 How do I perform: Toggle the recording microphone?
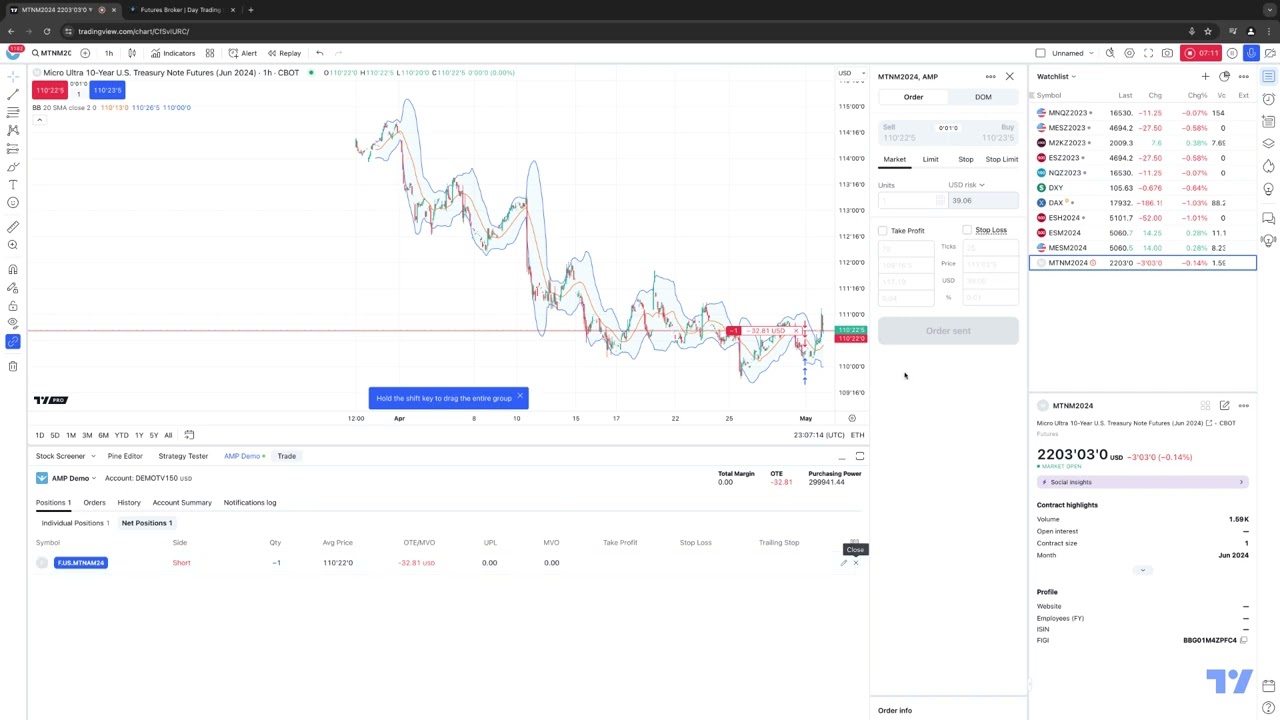(1251, 53)
